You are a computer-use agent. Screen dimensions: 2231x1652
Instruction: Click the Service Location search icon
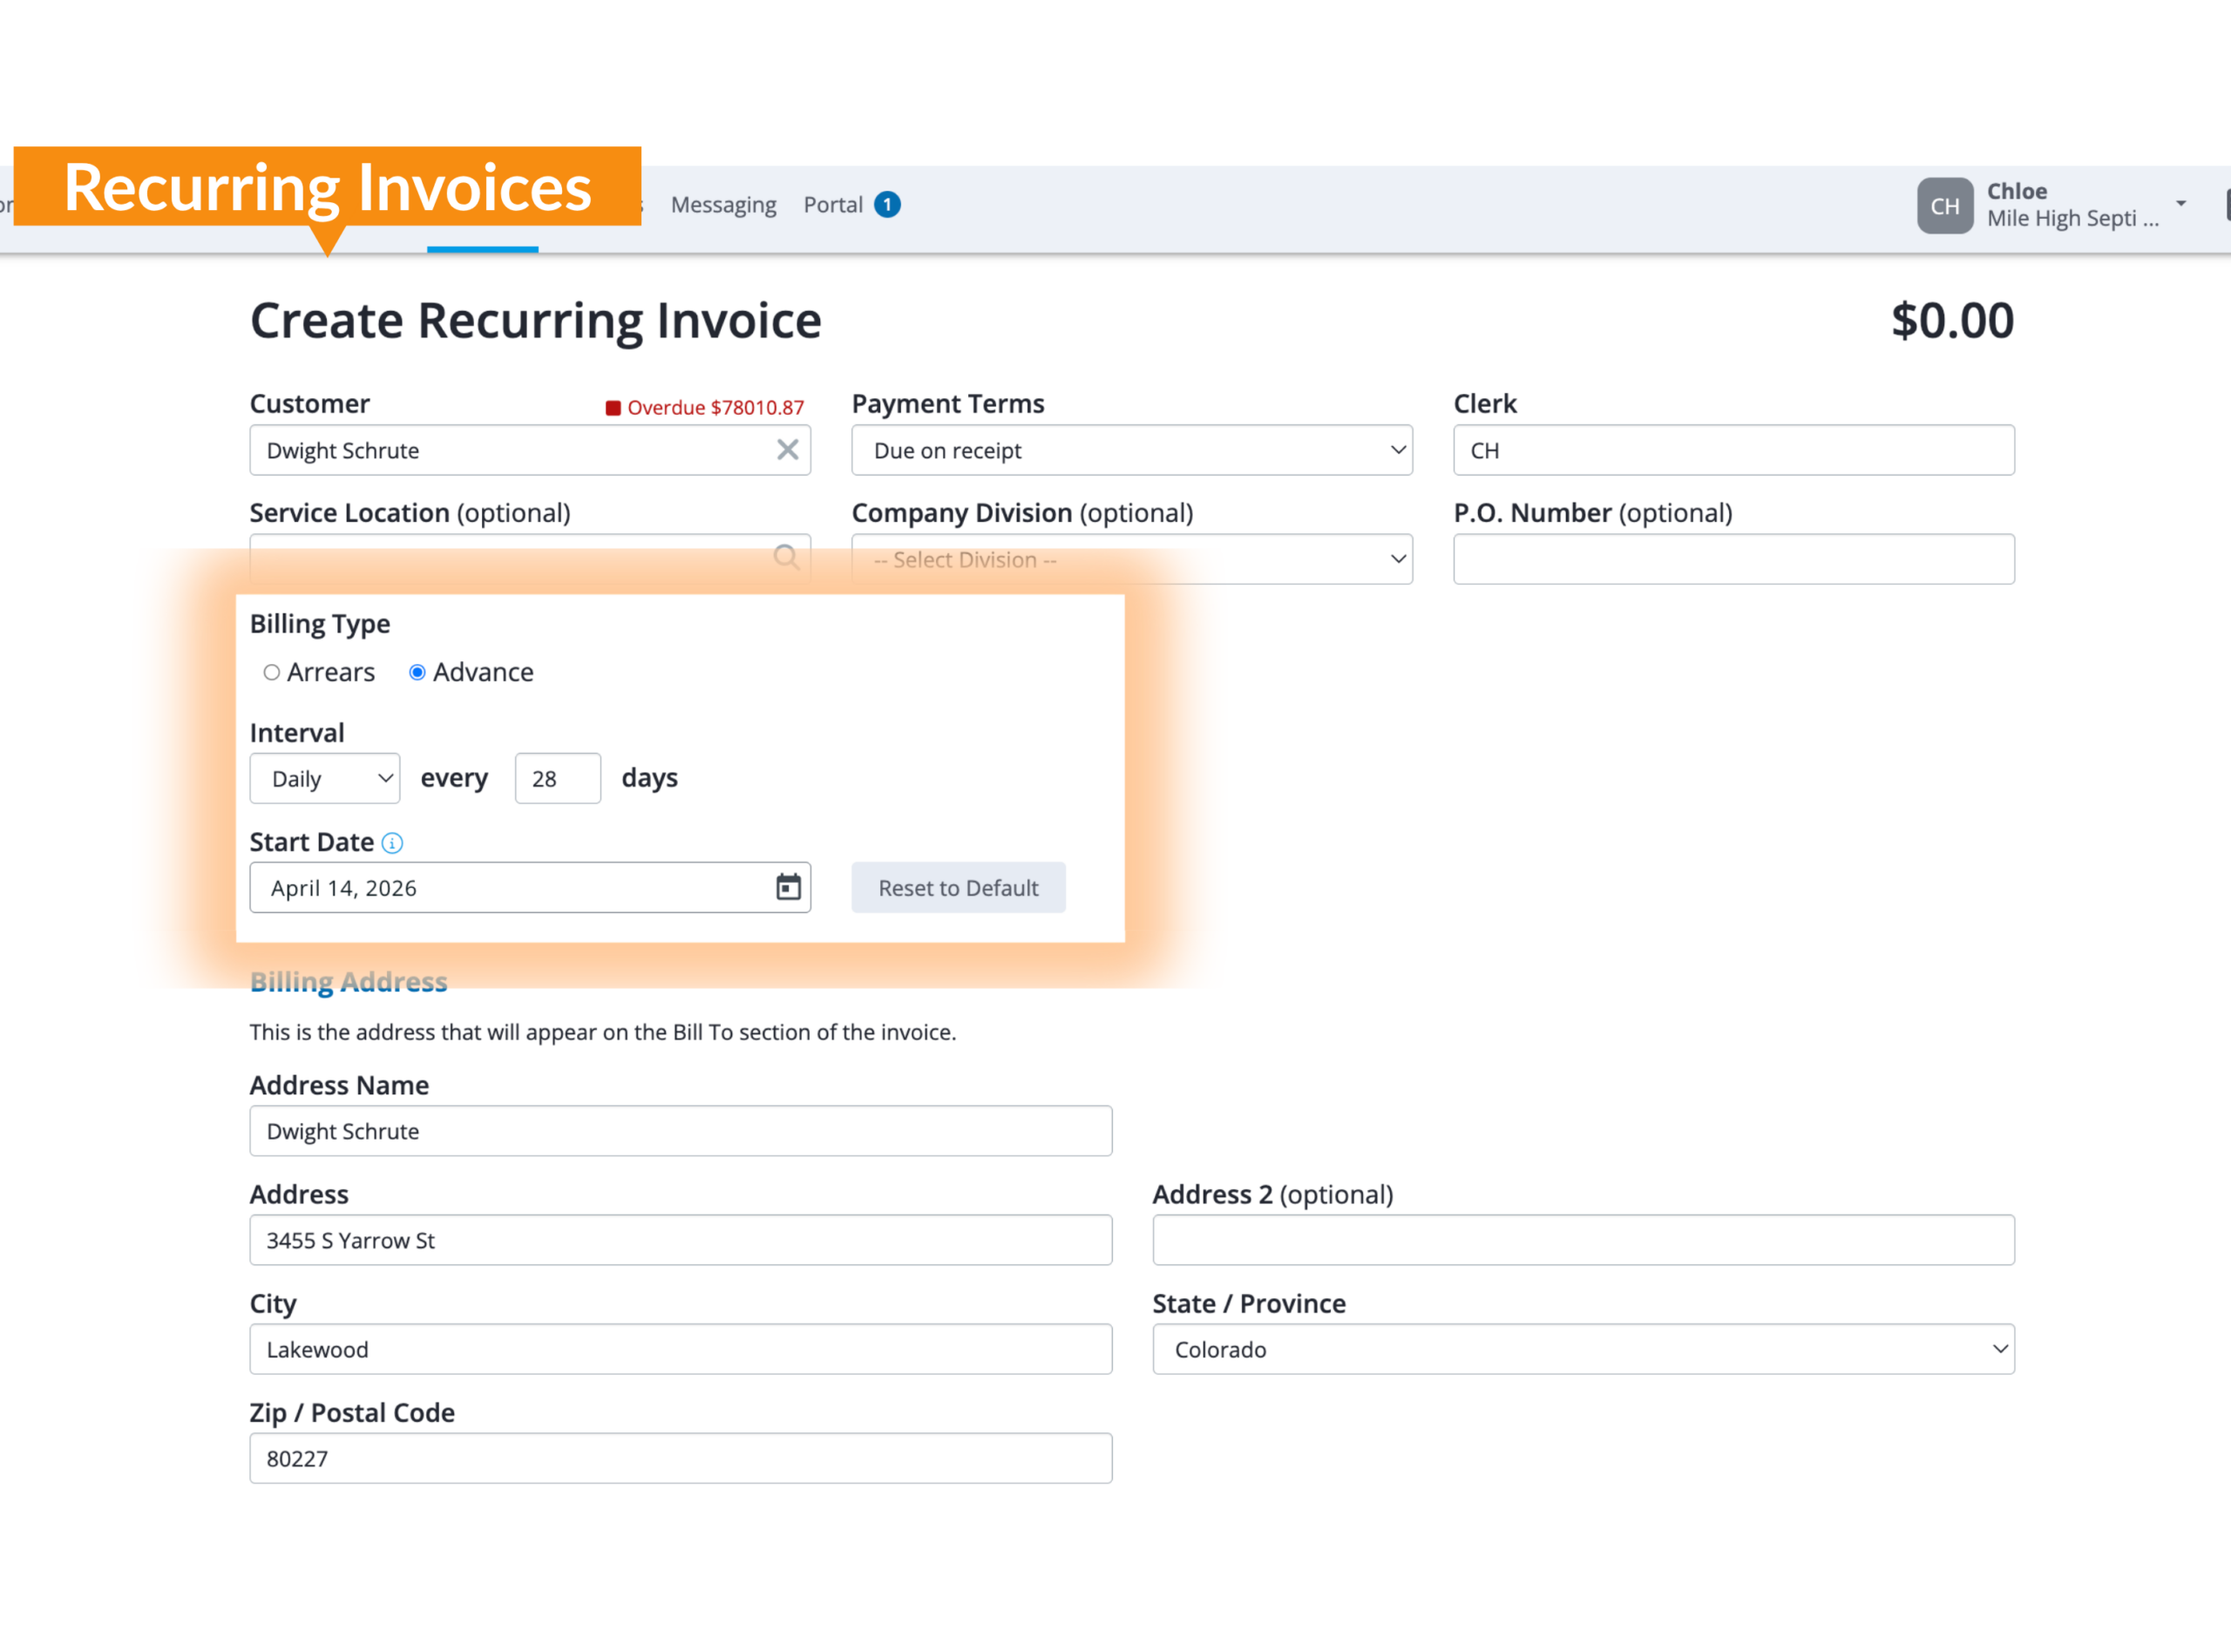click(x=786, y=557)
